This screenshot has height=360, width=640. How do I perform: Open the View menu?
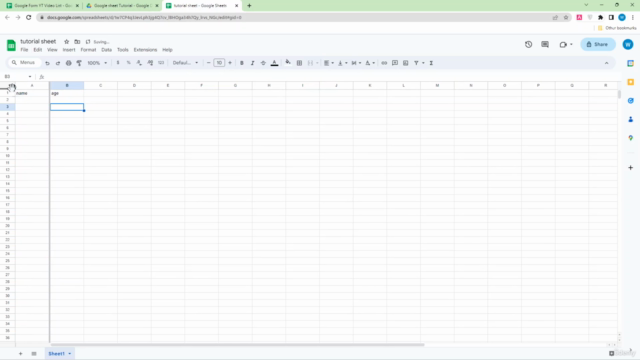coord(52,50)
